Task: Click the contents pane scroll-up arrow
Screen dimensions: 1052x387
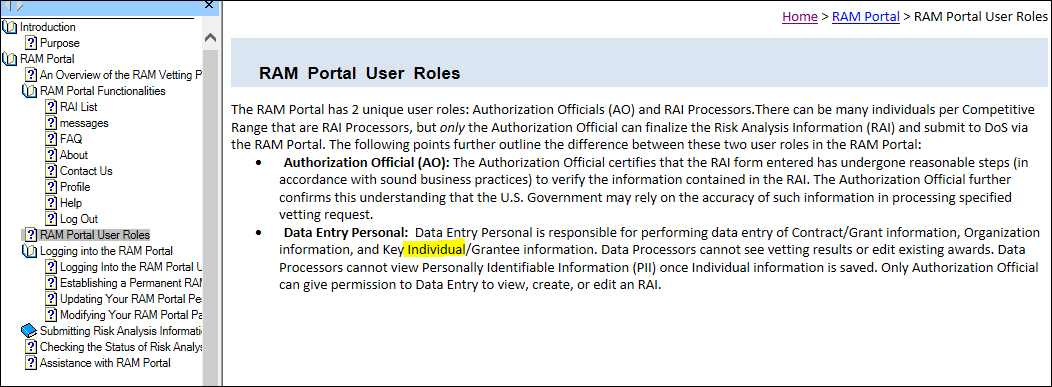Action: (x=211, y=38)
